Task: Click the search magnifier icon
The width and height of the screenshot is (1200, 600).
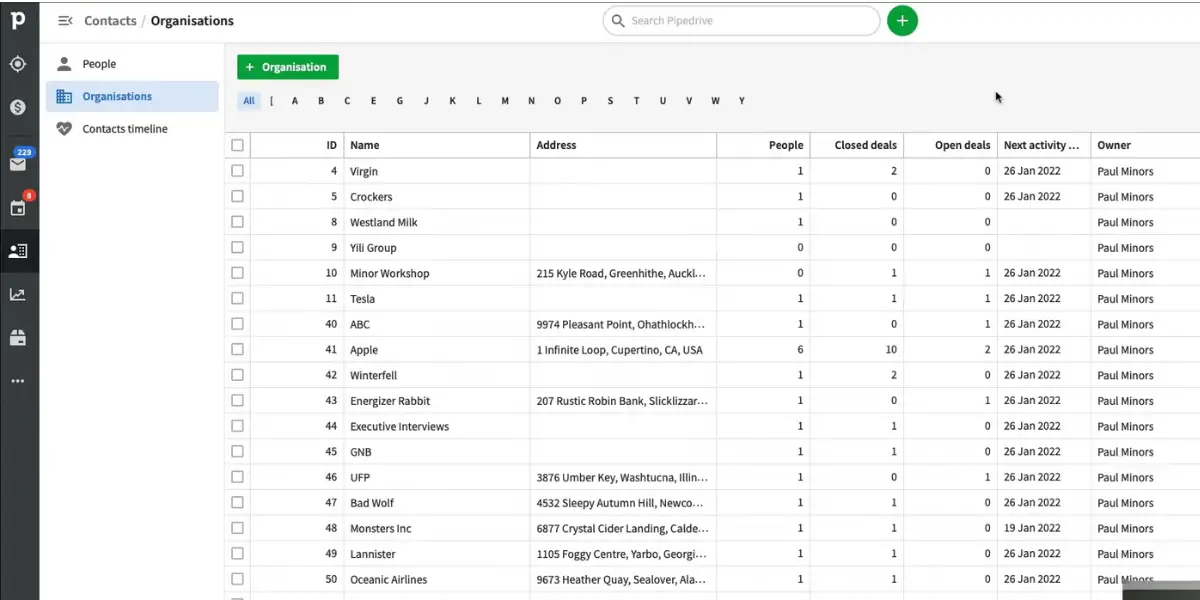Action: click(618, 21)
